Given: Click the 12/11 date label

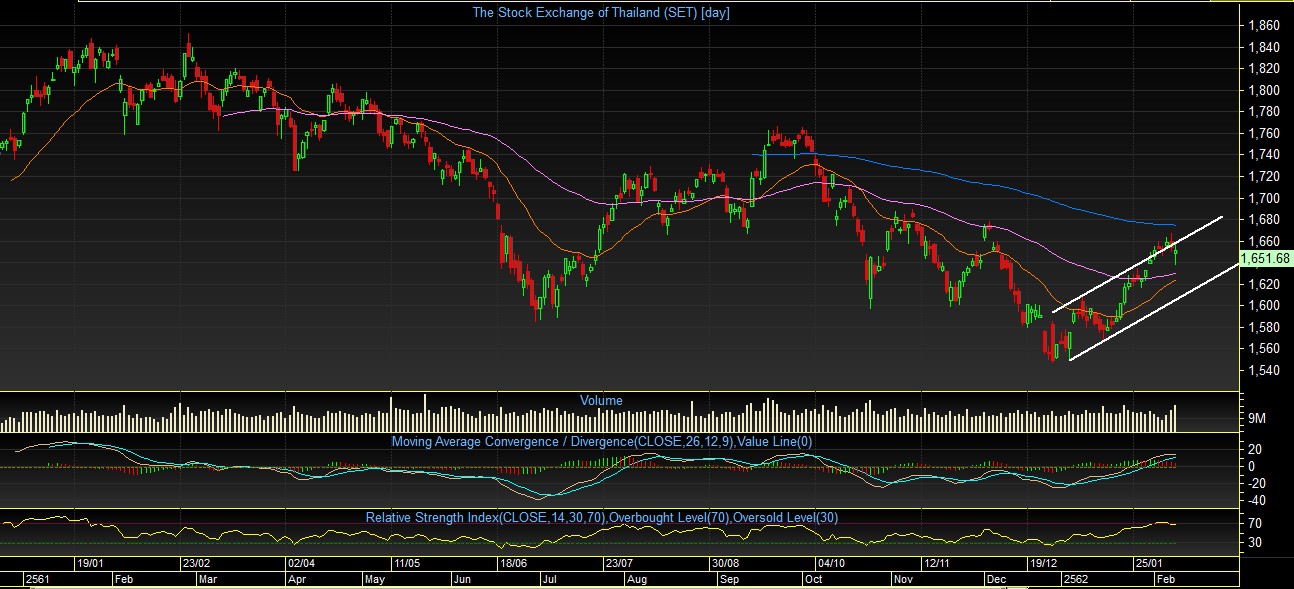Looking at the screenshot, I should [936, 564].
